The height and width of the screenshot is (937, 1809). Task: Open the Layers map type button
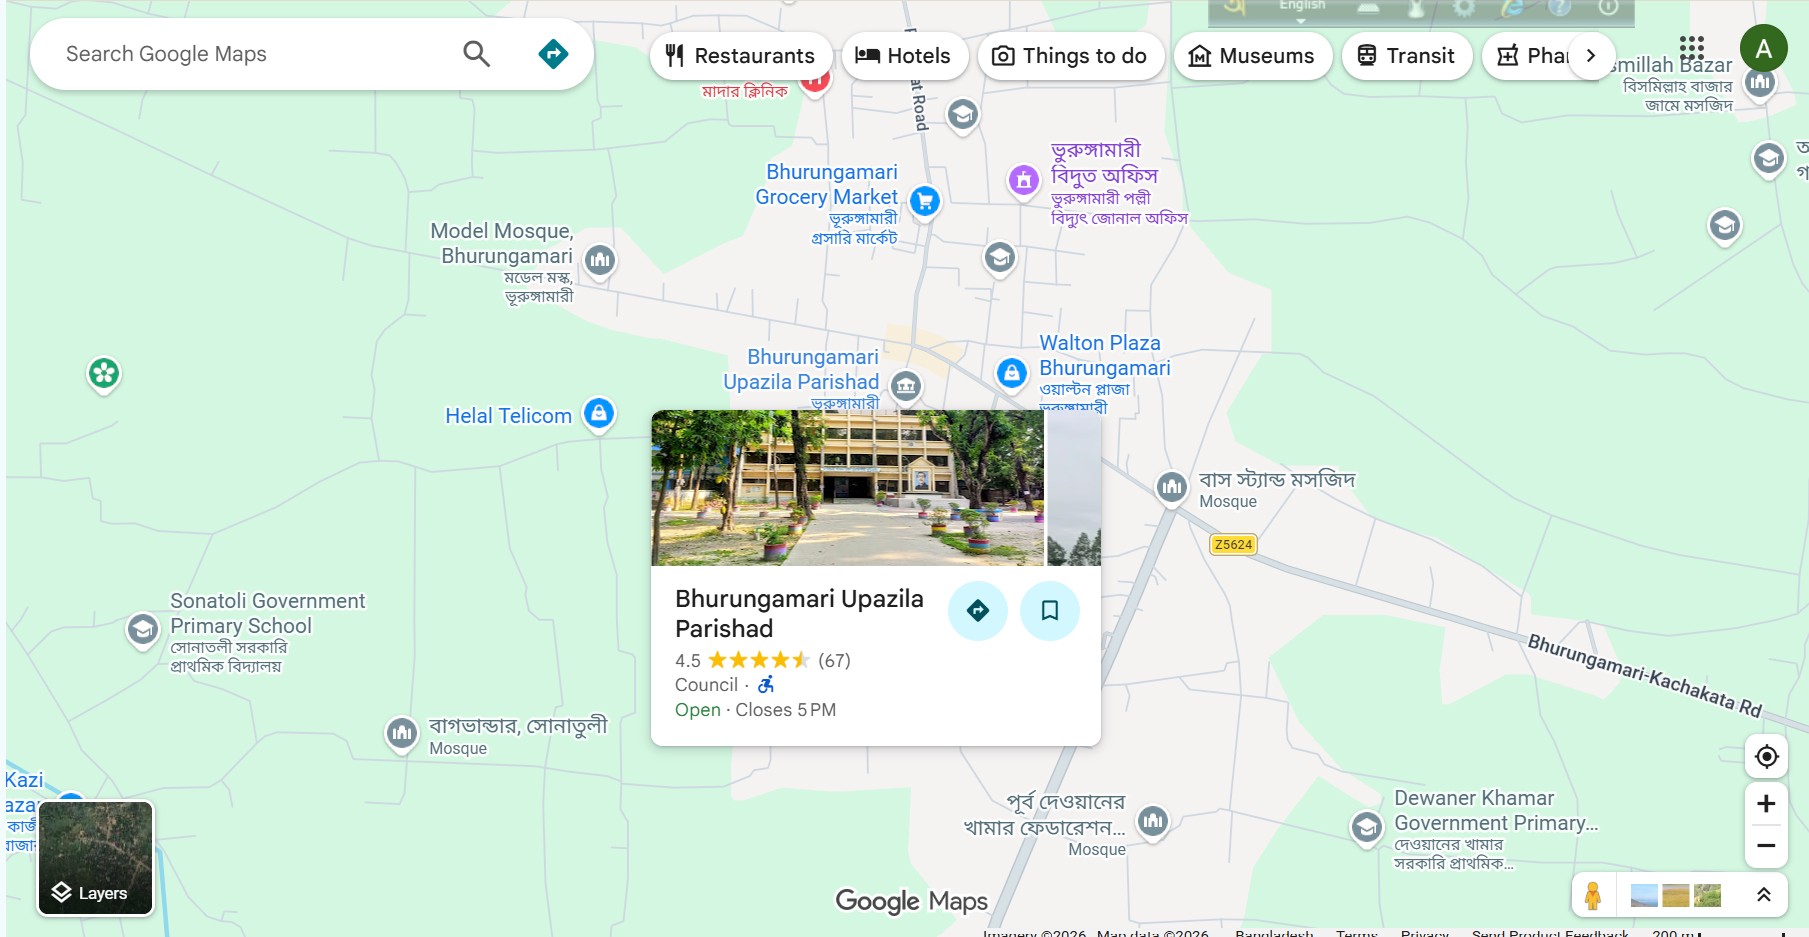(96, 858)
